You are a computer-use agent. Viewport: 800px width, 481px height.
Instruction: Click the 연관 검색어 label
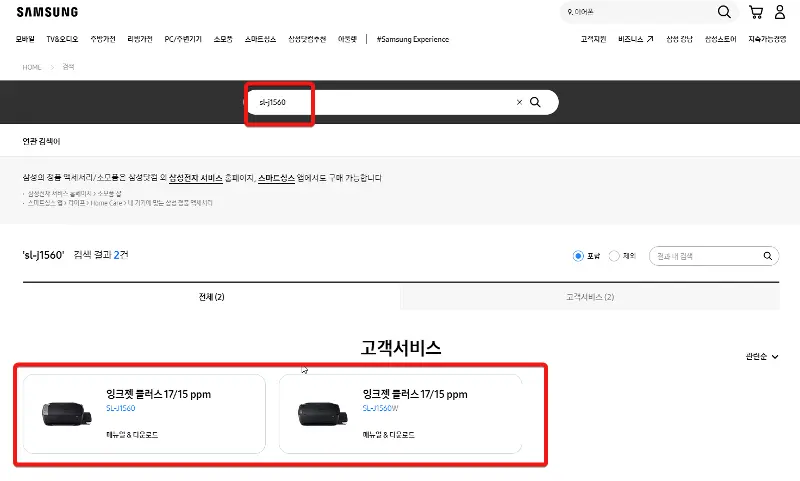[41, 141]
